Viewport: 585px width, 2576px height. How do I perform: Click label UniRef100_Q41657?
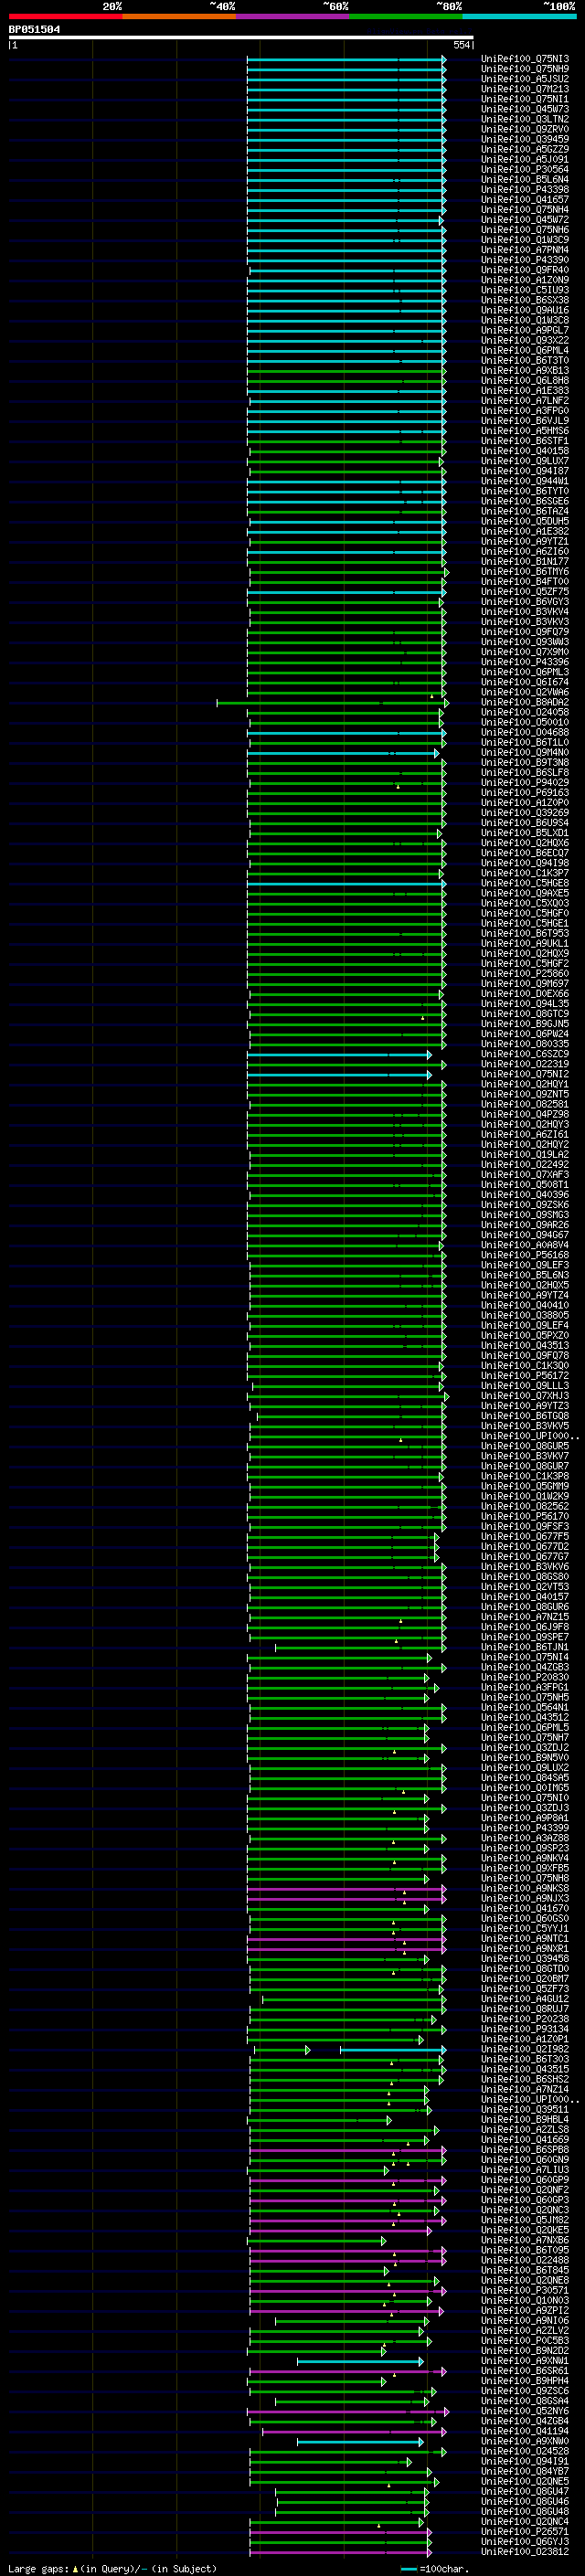[x=524, y=199]
